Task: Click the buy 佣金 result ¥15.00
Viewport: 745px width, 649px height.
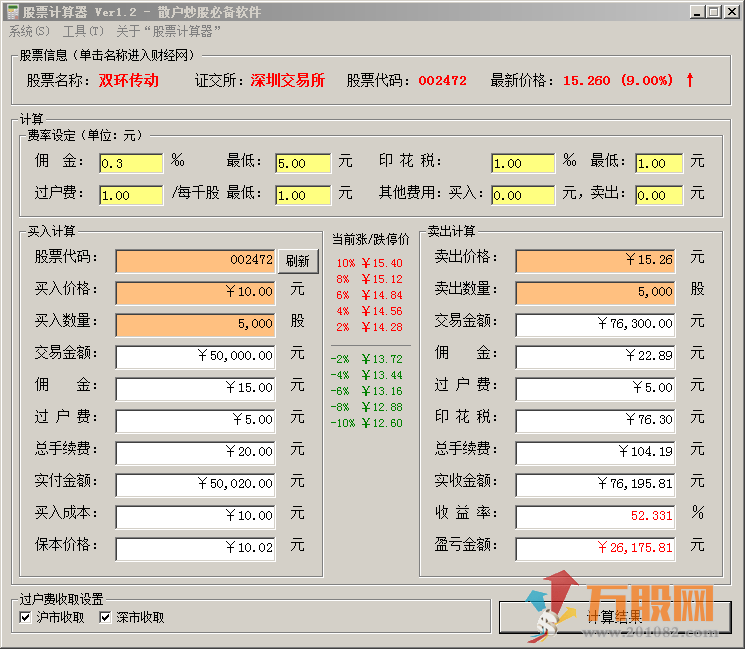Action: 195,389
